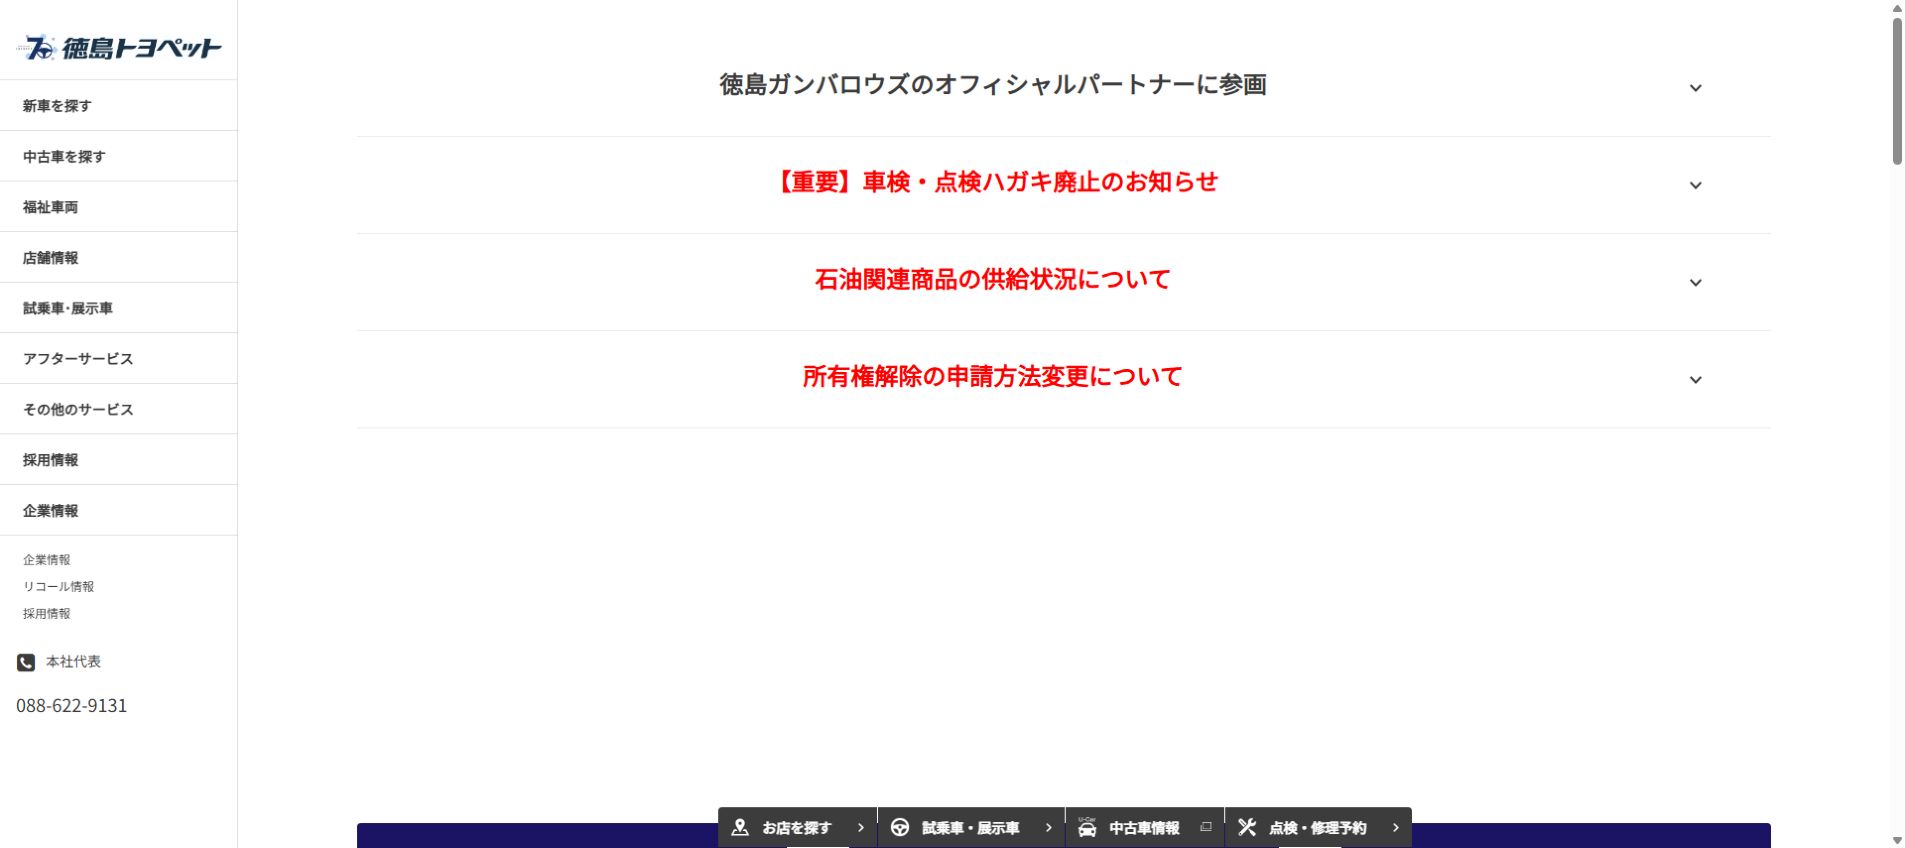This screenshot has height=848, width=1905.
Task: Follow the リコール情報 link
Action: [x=59, y=587]
